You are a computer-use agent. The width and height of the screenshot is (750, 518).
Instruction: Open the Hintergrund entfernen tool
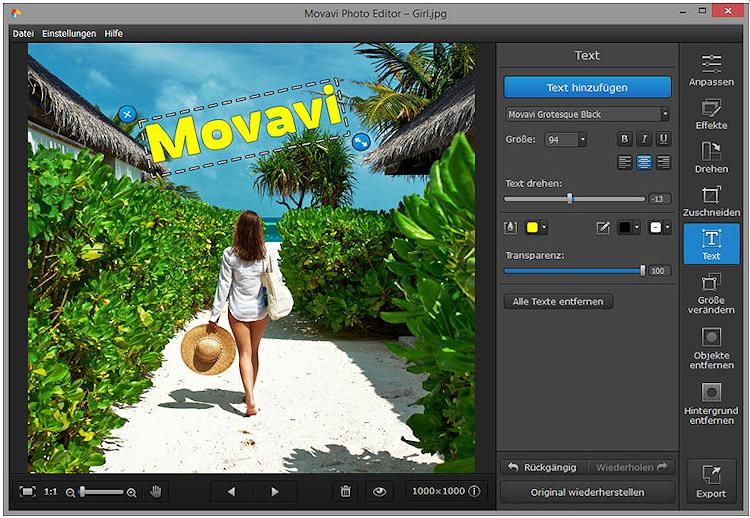coord(711,403)
